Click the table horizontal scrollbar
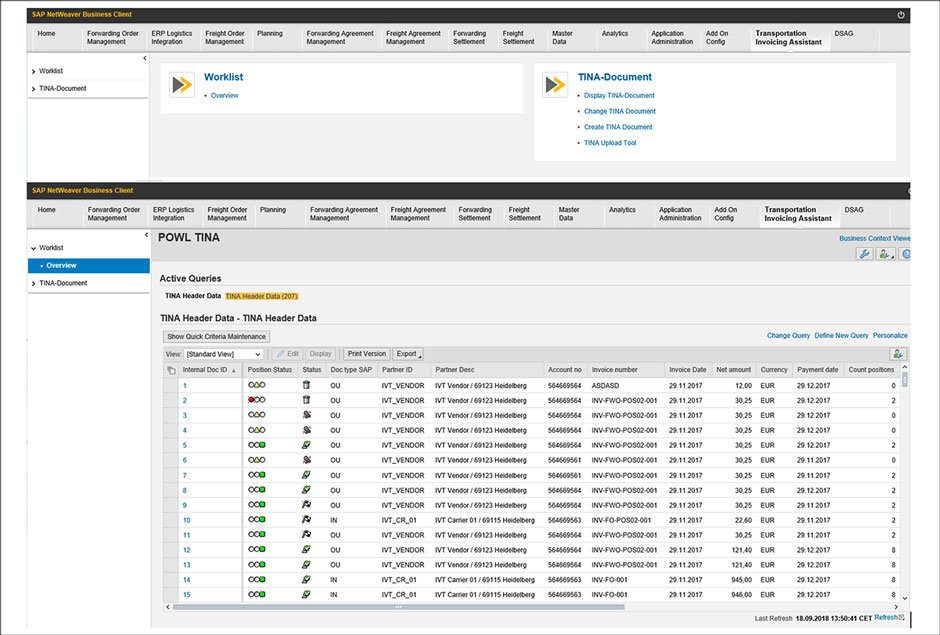The image size is (940, 635). coord(398,607)
